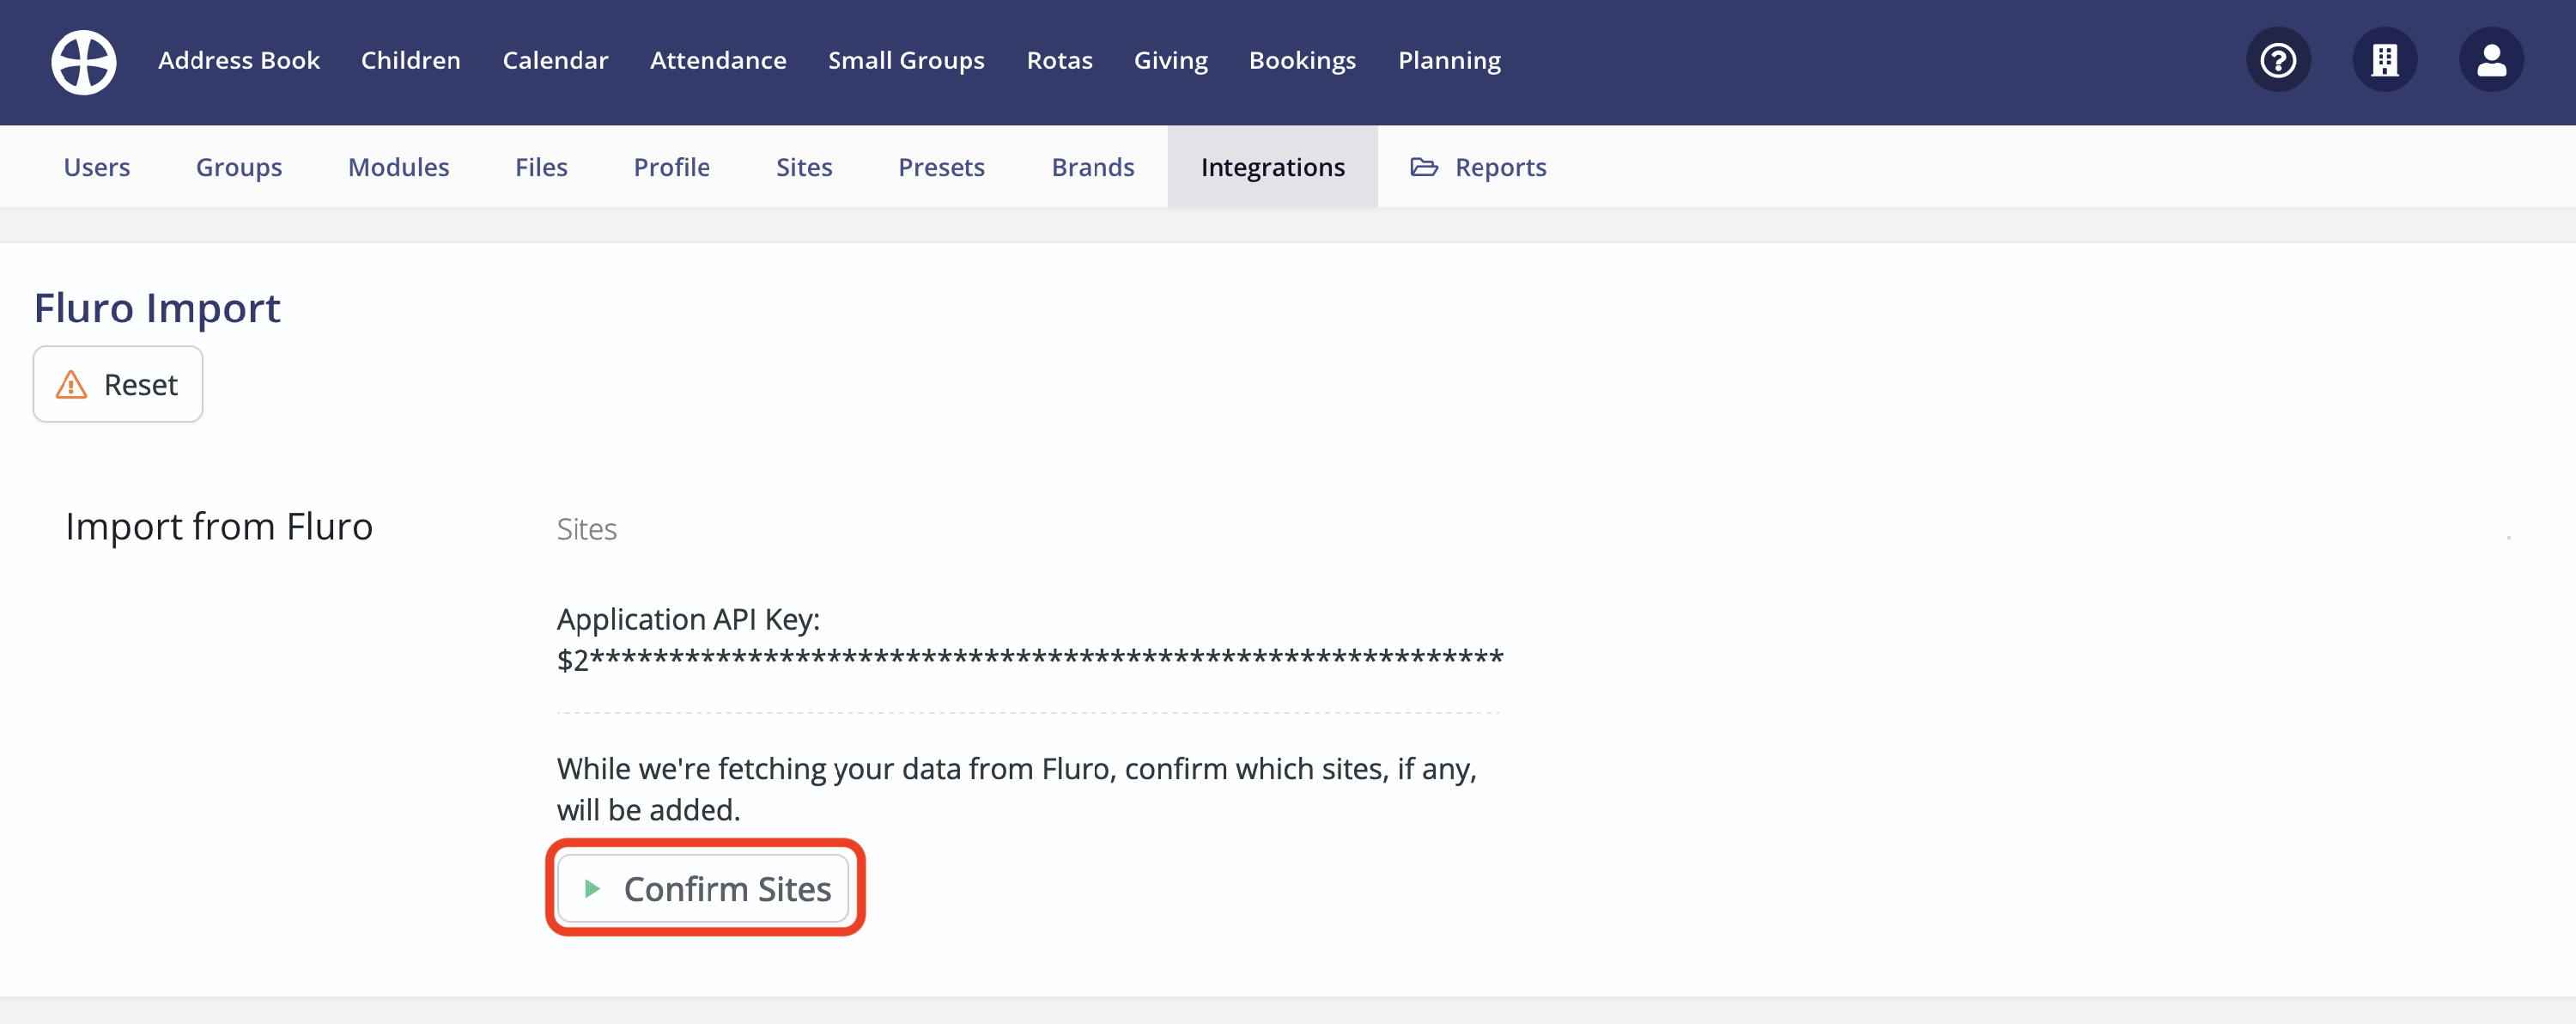The height and width of the screenshot is (1024, 2576).
Task: Click the ChurchSuite logo top left
Action: 83,61
